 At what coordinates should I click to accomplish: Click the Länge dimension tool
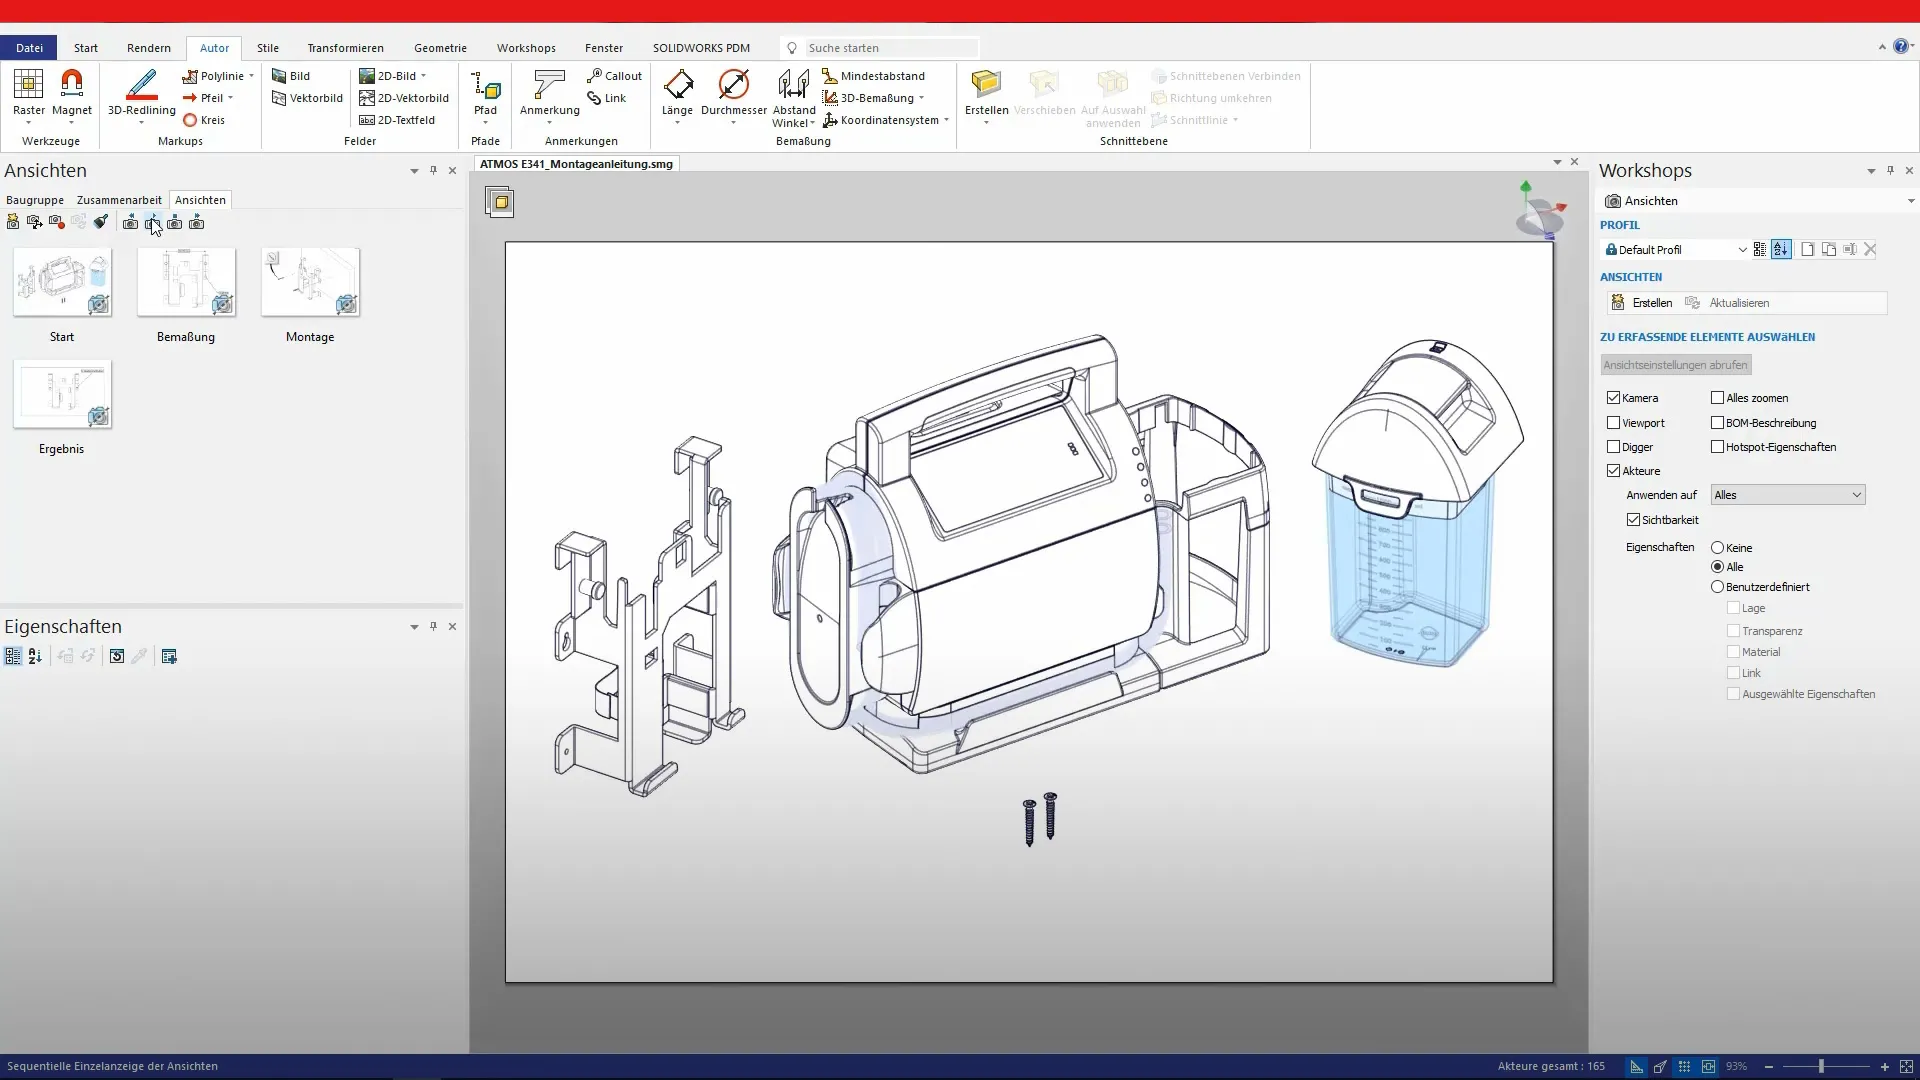pos(677,85)
